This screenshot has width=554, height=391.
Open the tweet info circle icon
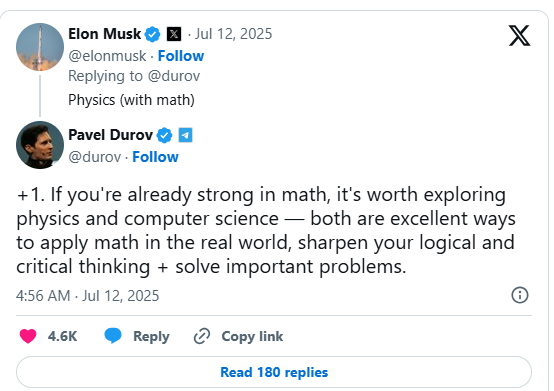(520, 295)
